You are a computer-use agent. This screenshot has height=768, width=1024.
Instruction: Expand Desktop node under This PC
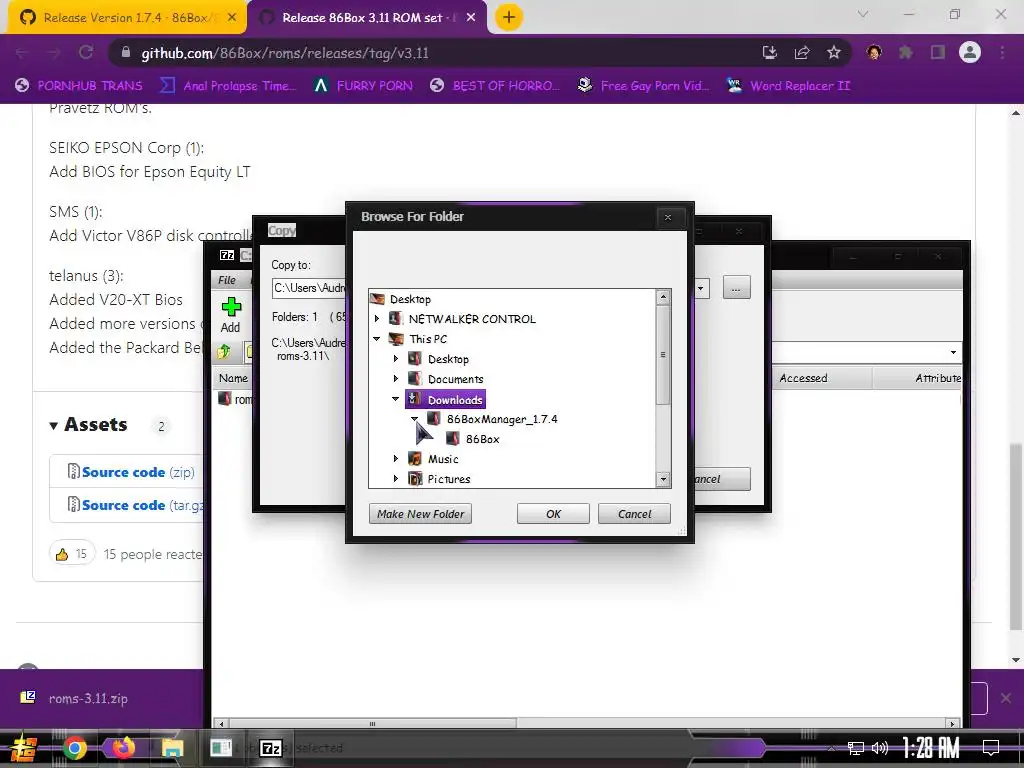coord(396,359)
